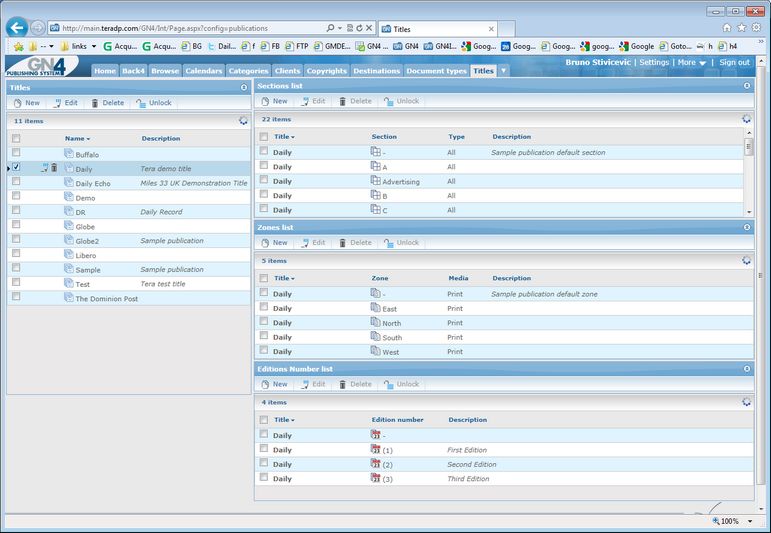Collapse the Sections list panel
Screen dimensions: 771x533
(x=747, y=86)
